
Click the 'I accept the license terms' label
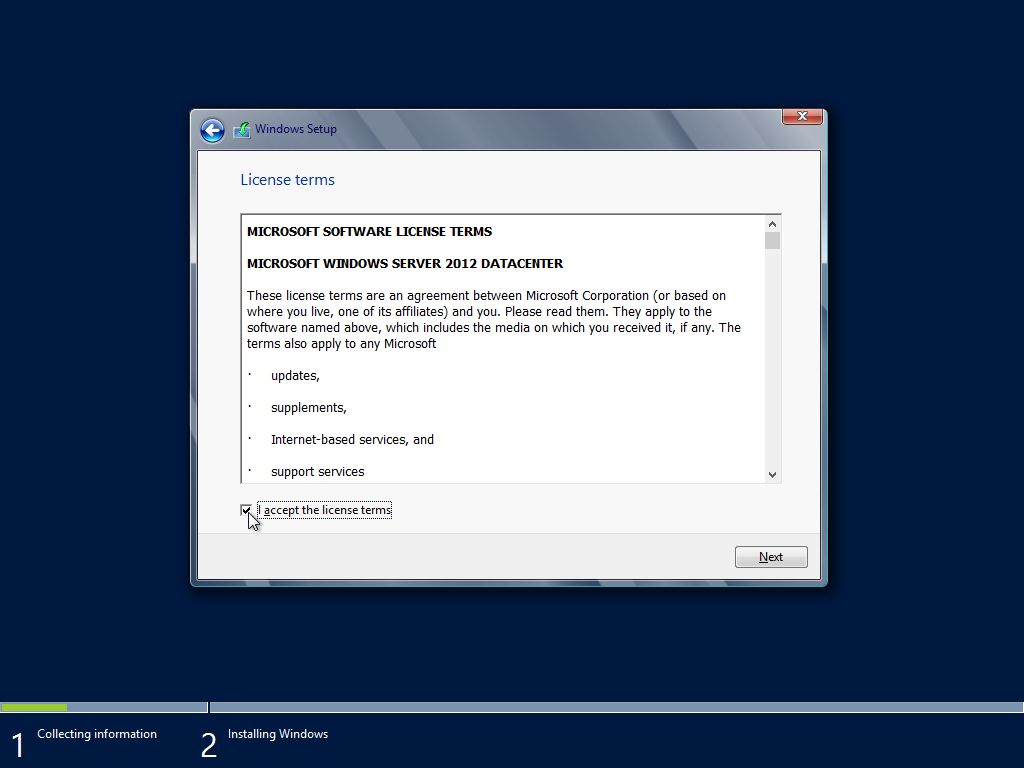coord(325,510)
